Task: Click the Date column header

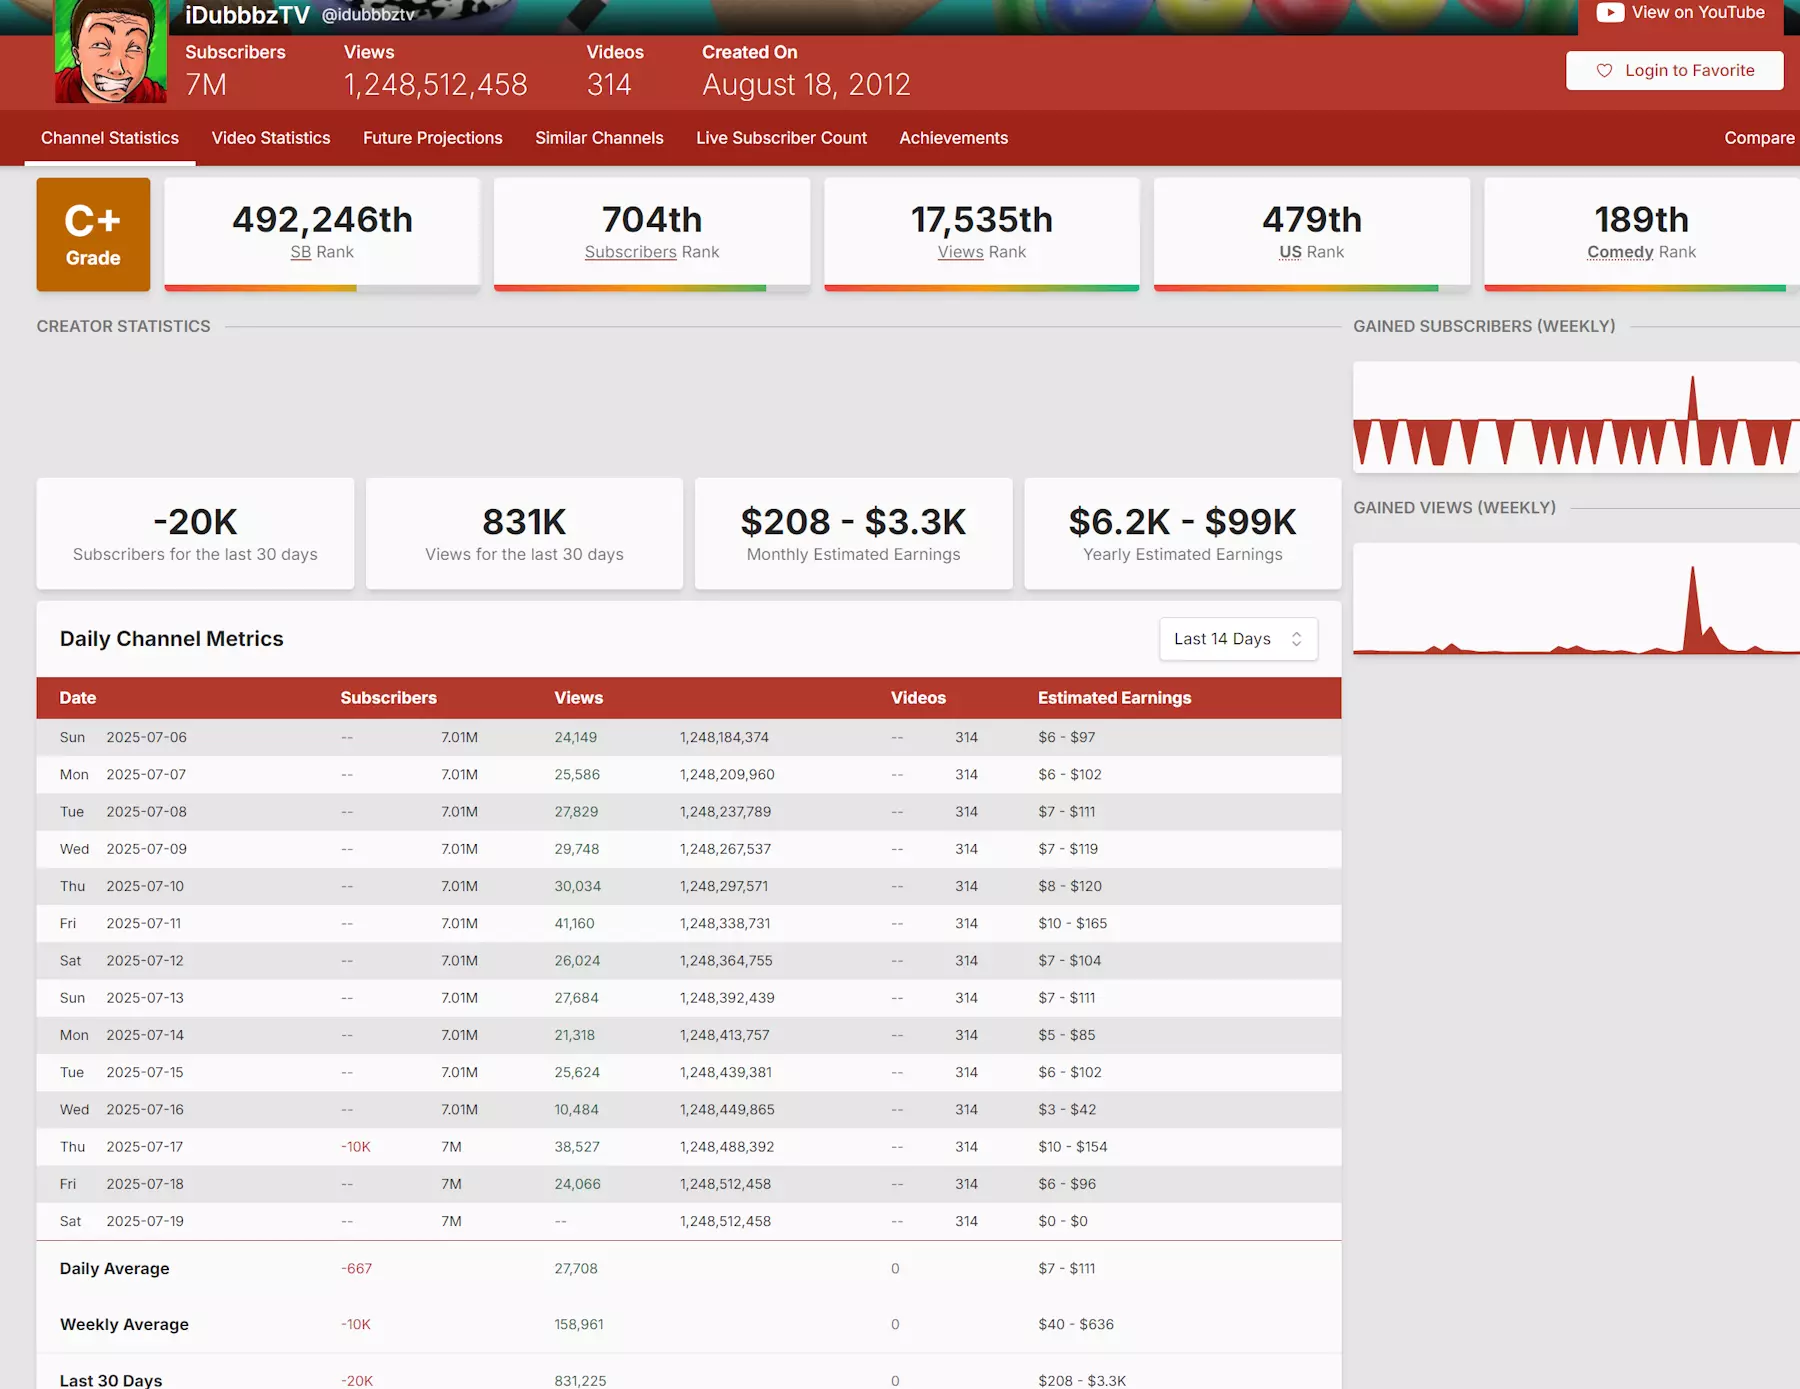Action: pos(78,698)
